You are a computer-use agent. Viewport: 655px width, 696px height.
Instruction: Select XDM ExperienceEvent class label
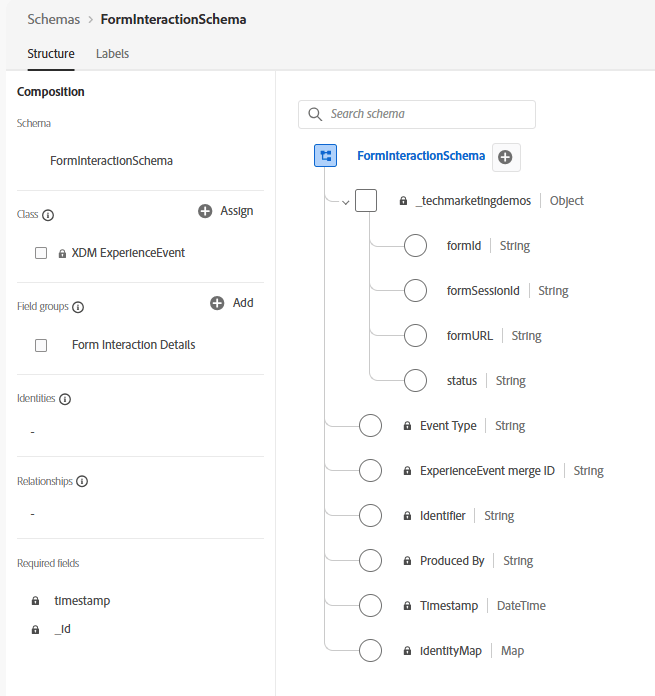128,253
